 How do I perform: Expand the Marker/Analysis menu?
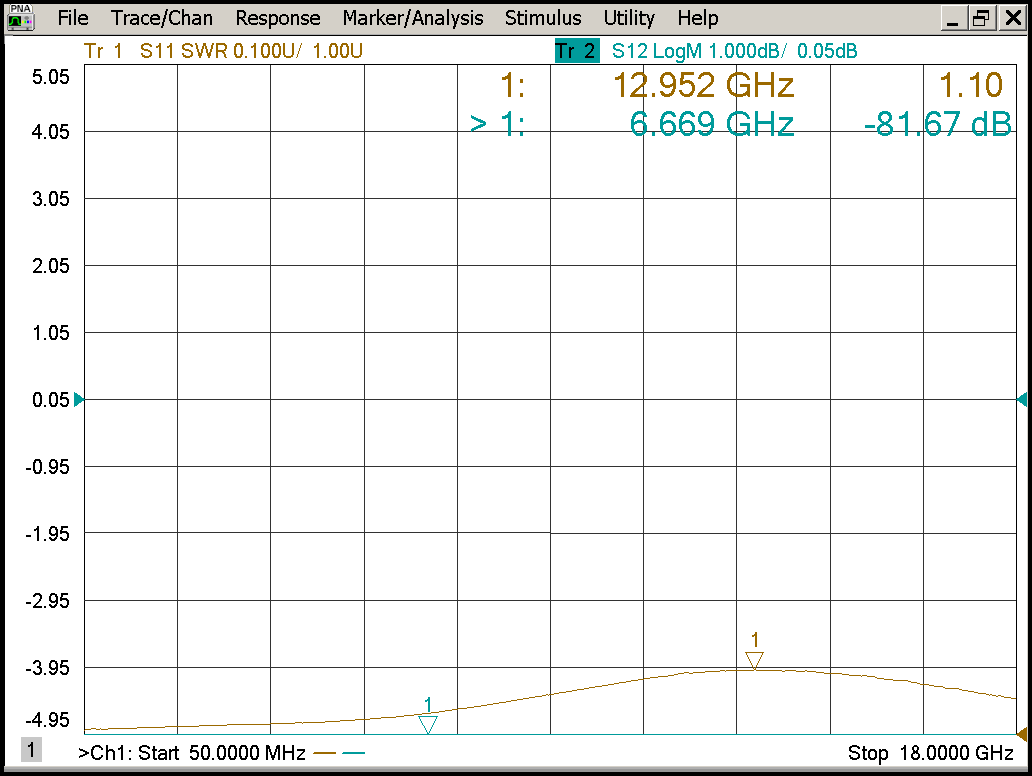pyautogui.click(x=412, y=18)
